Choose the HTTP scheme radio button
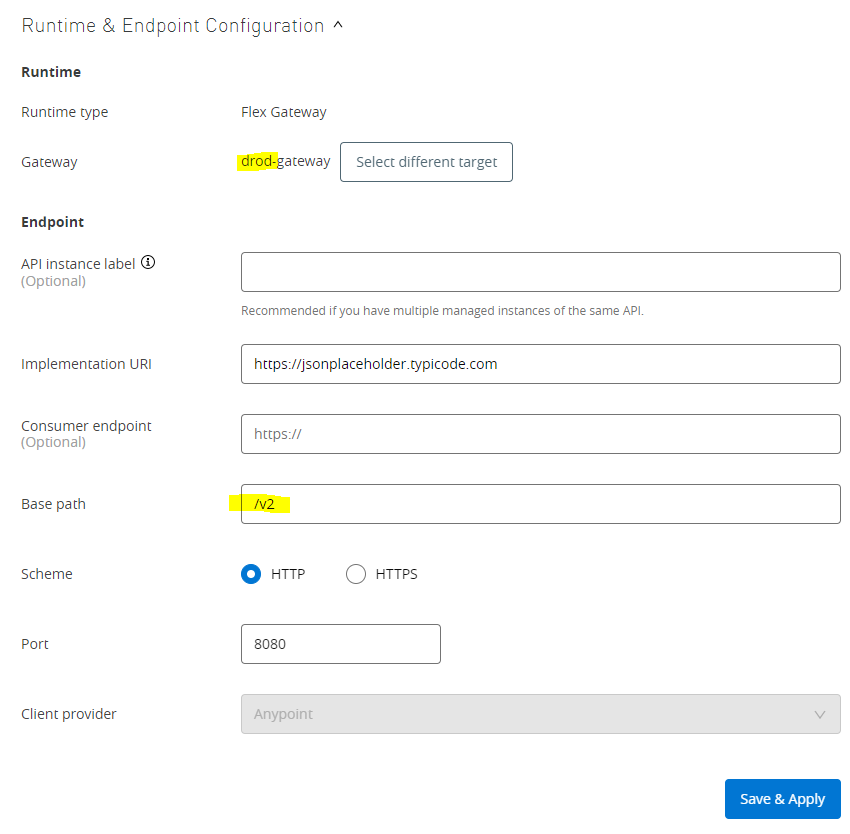This screenshot has width=850, height=834. (x=251, y=574)
